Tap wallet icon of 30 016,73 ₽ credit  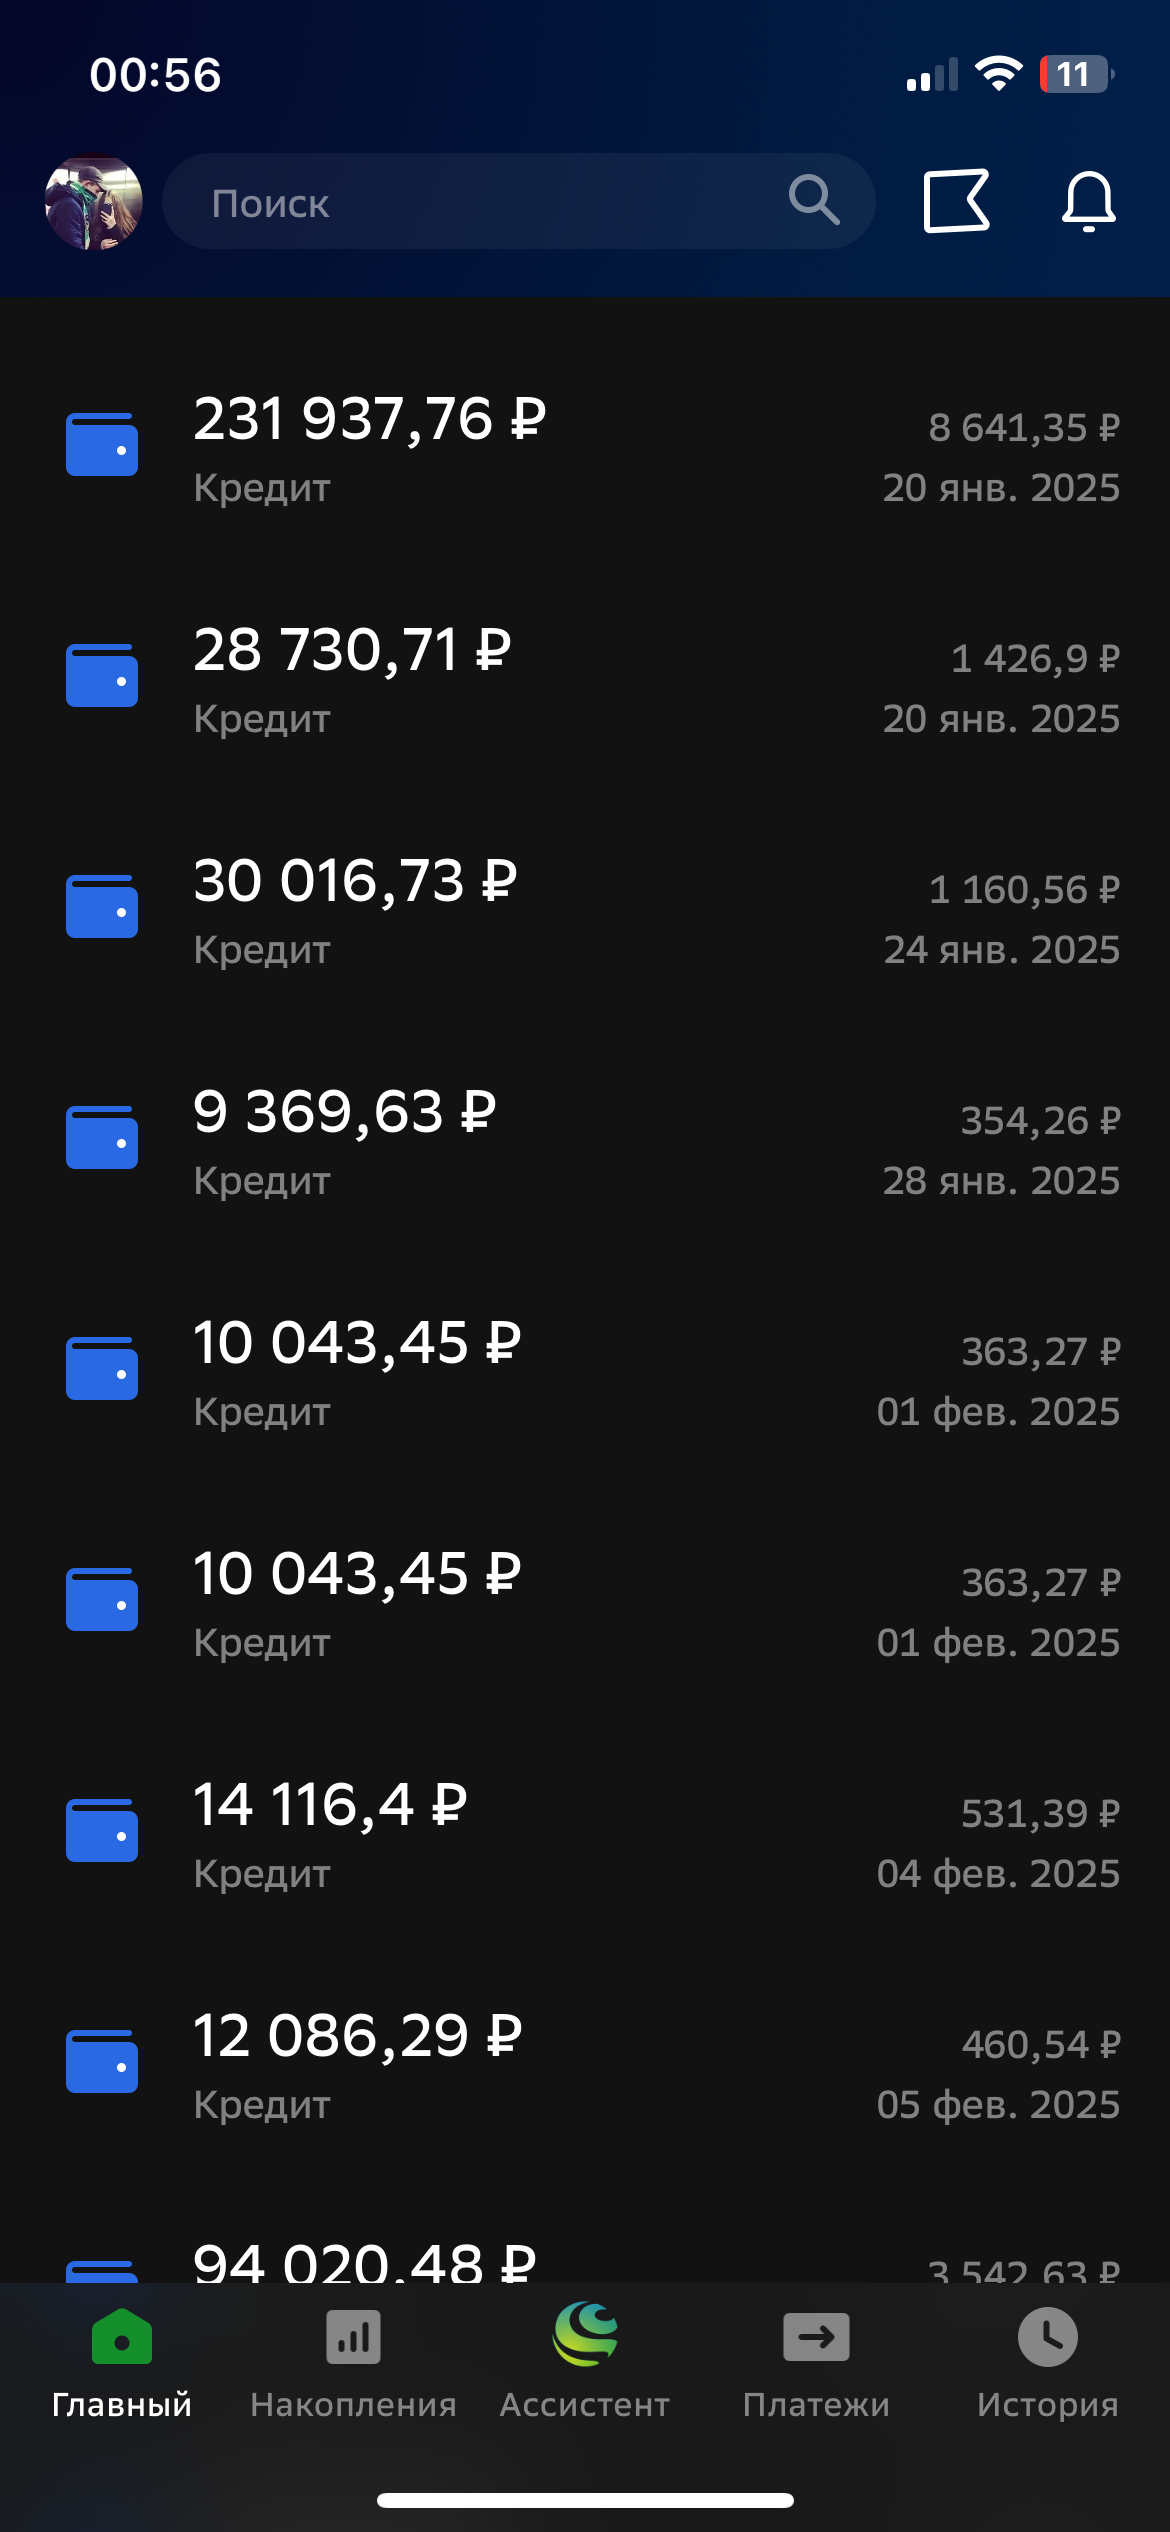click(x=102, y=907)
